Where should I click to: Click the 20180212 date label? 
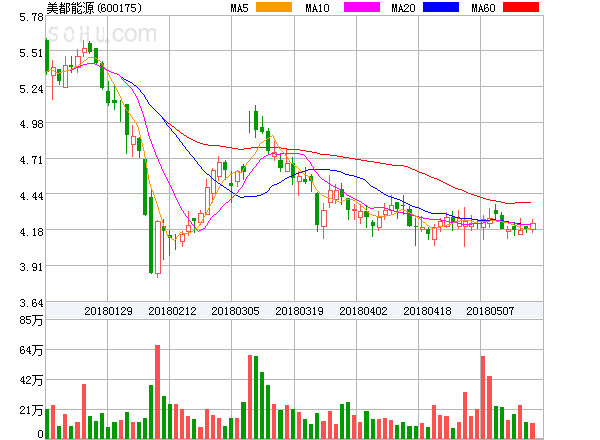[172, 311]
